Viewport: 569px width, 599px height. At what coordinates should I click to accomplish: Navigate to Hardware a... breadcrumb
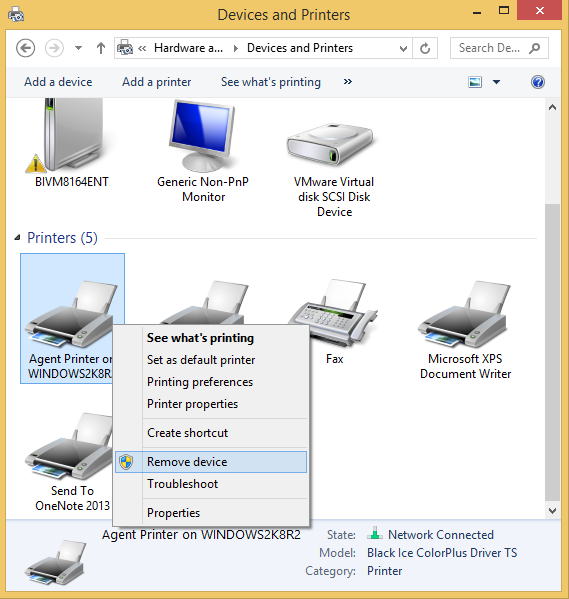(188, 48)
